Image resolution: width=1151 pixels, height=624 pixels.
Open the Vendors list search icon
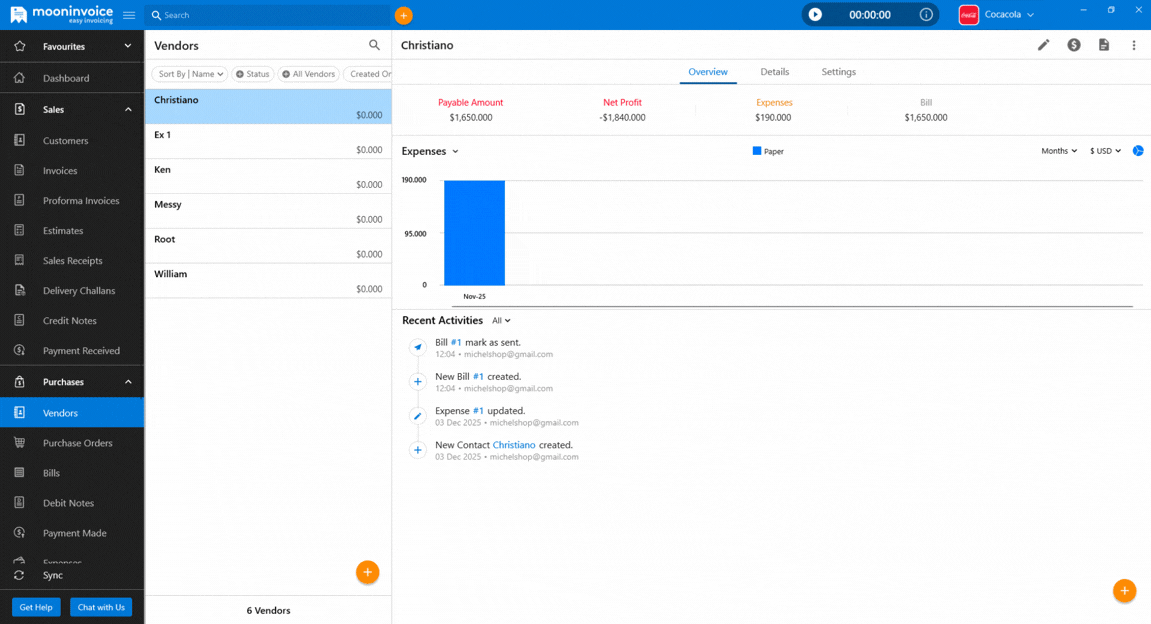(x=374, y=45)
